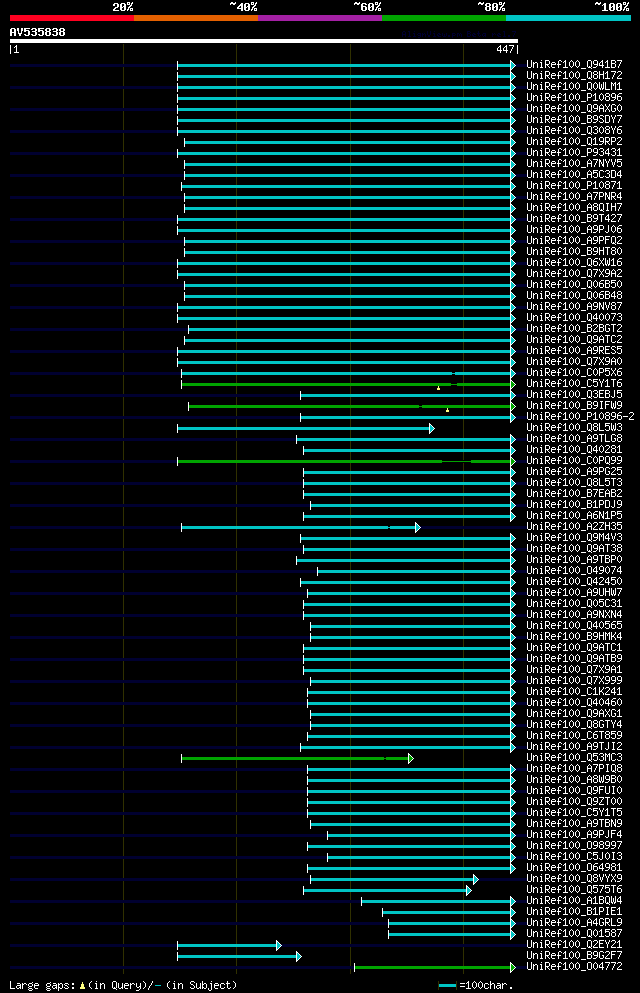Screen dimensions: 640x993
Task: Click the green ~80% identity legend segment
Action: [444, 18]
